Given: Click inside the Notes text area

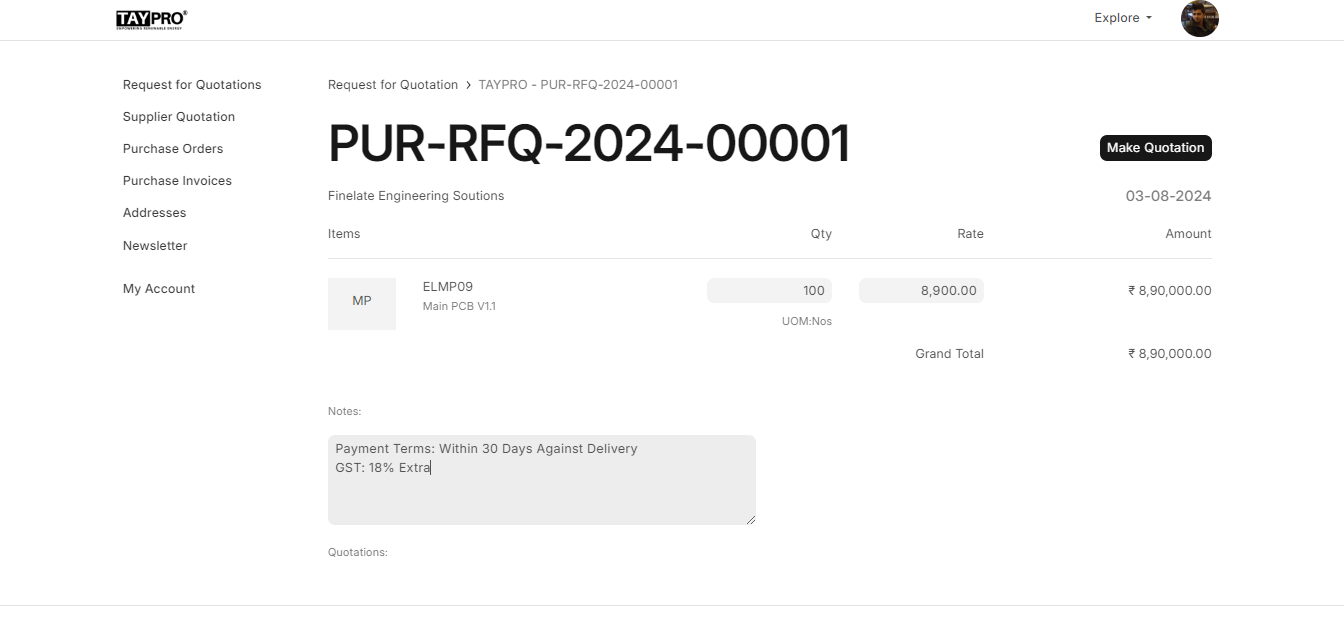Looking at the screenshot, I should tap(541, 490).
